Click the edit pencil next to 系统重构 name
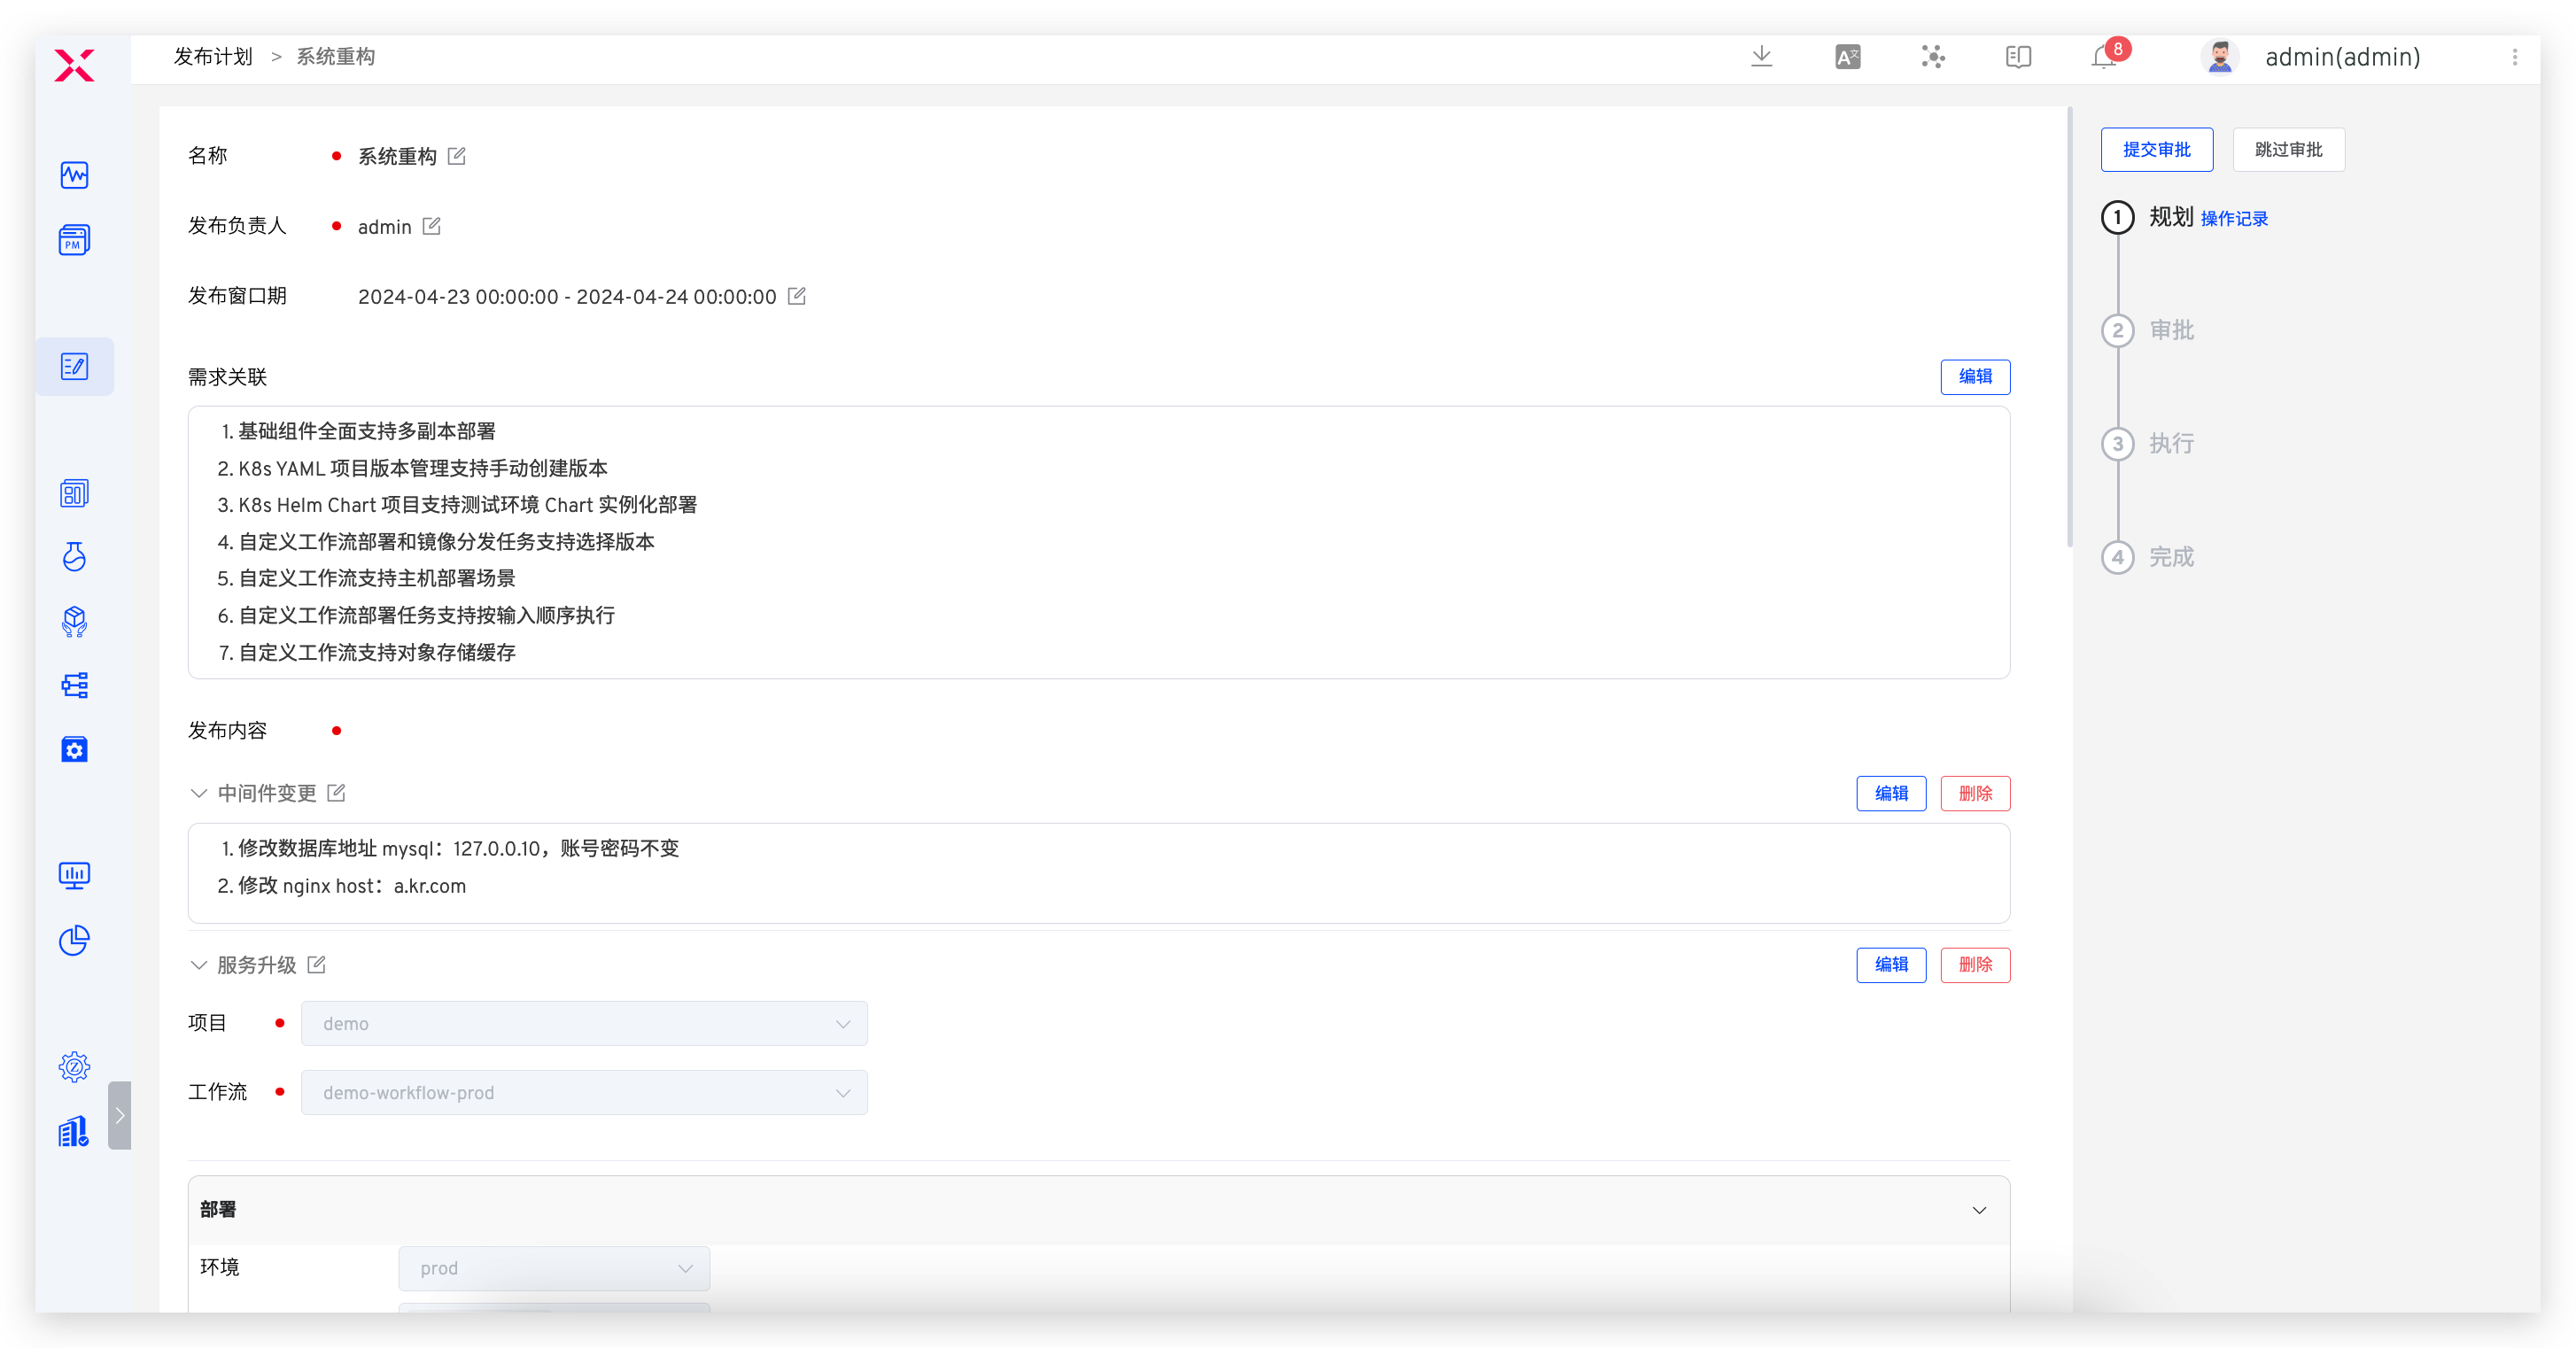 point(457,156)
